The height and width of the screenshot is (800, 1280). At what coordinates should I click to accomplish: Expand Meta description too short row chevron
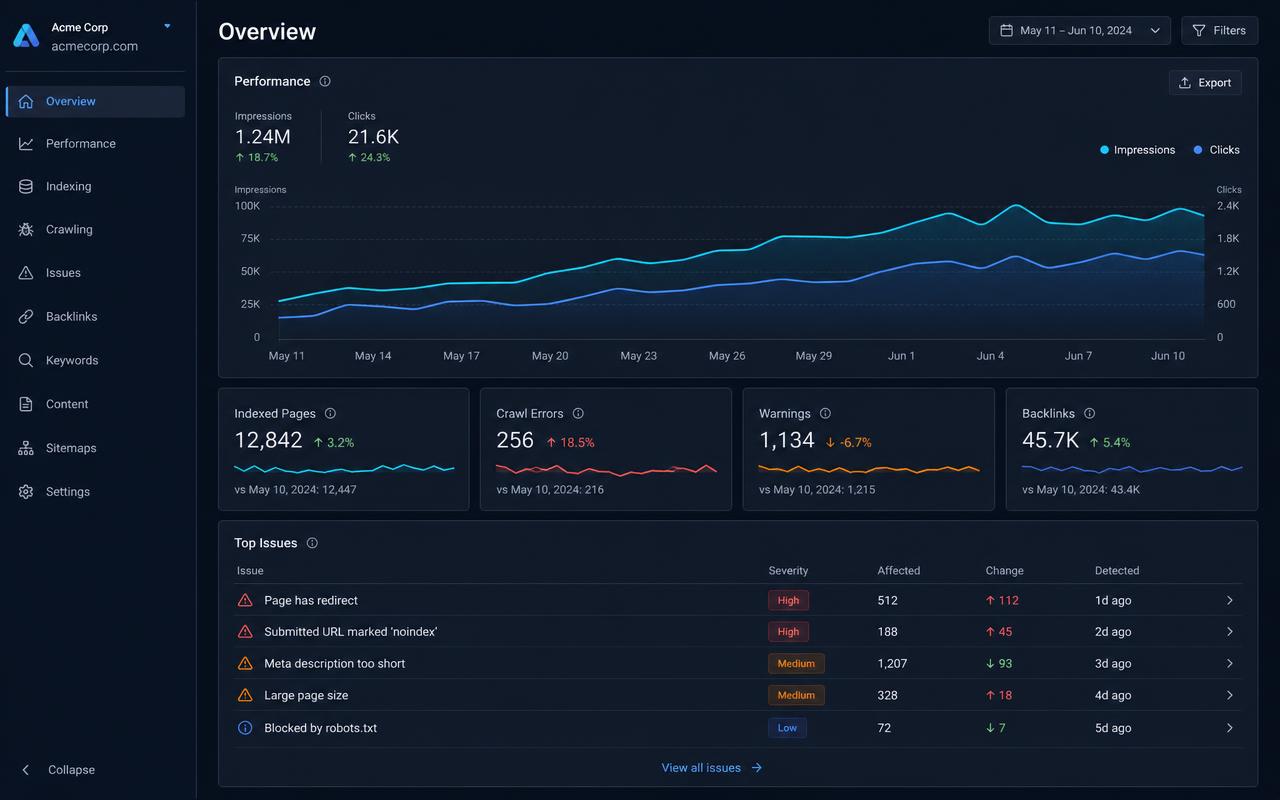(1230, 664)
